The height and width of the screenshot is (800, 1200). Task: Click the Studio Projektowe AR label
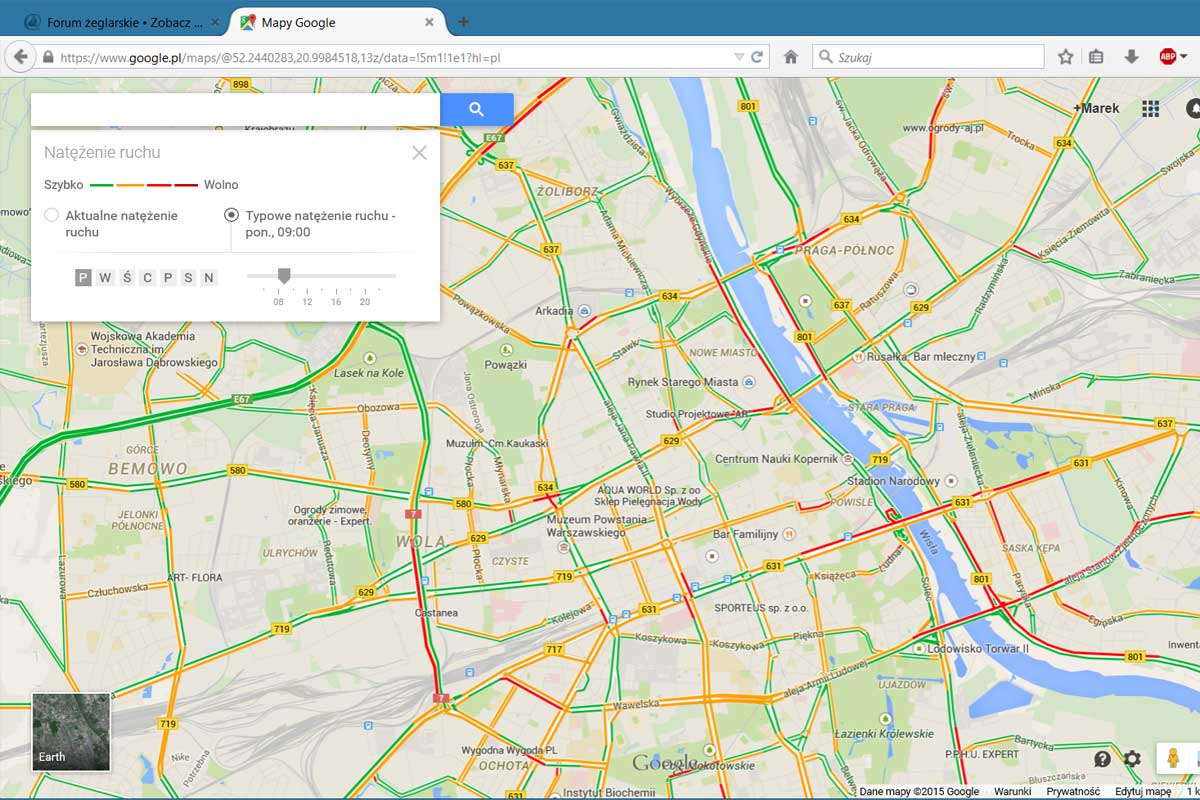click(697, 414)
